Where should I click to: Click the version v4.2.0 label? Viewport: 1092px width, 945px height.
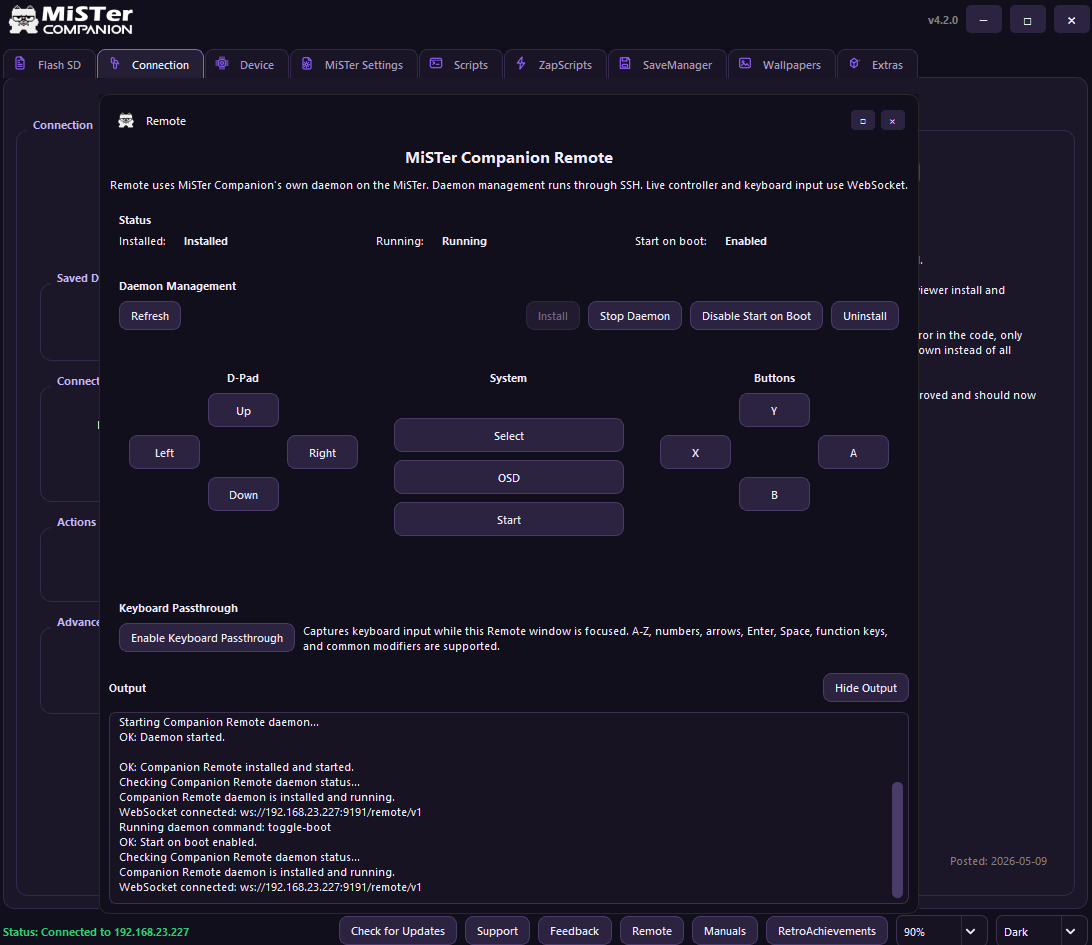coord(942,20)
